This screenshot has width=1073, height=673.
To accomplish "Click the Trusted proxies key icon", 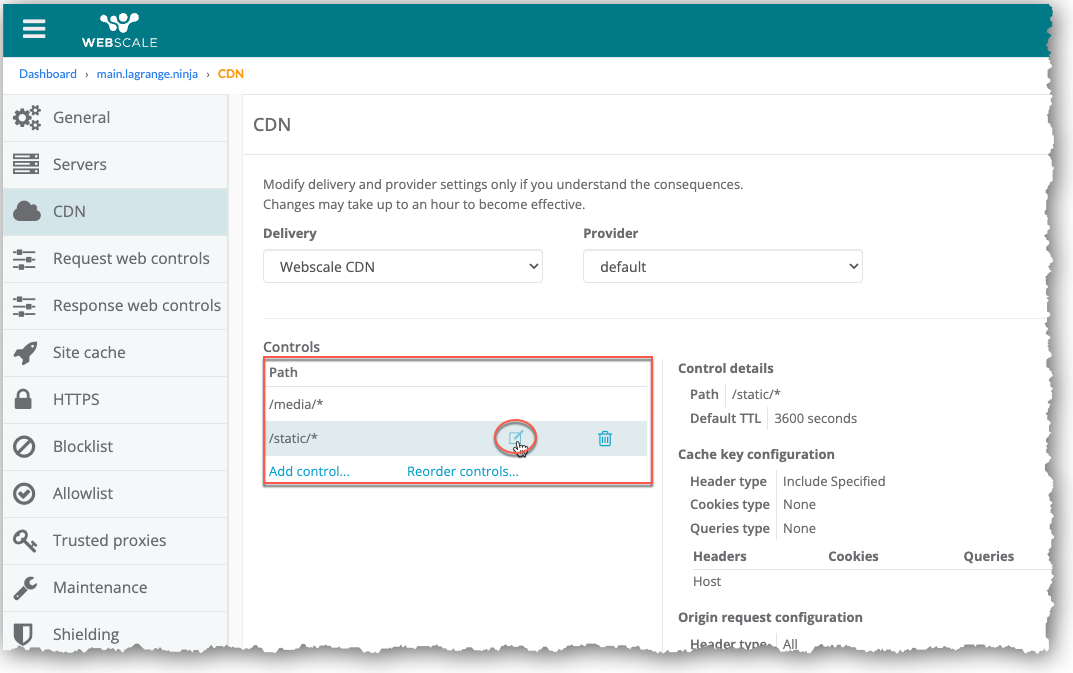I will 25,540.
